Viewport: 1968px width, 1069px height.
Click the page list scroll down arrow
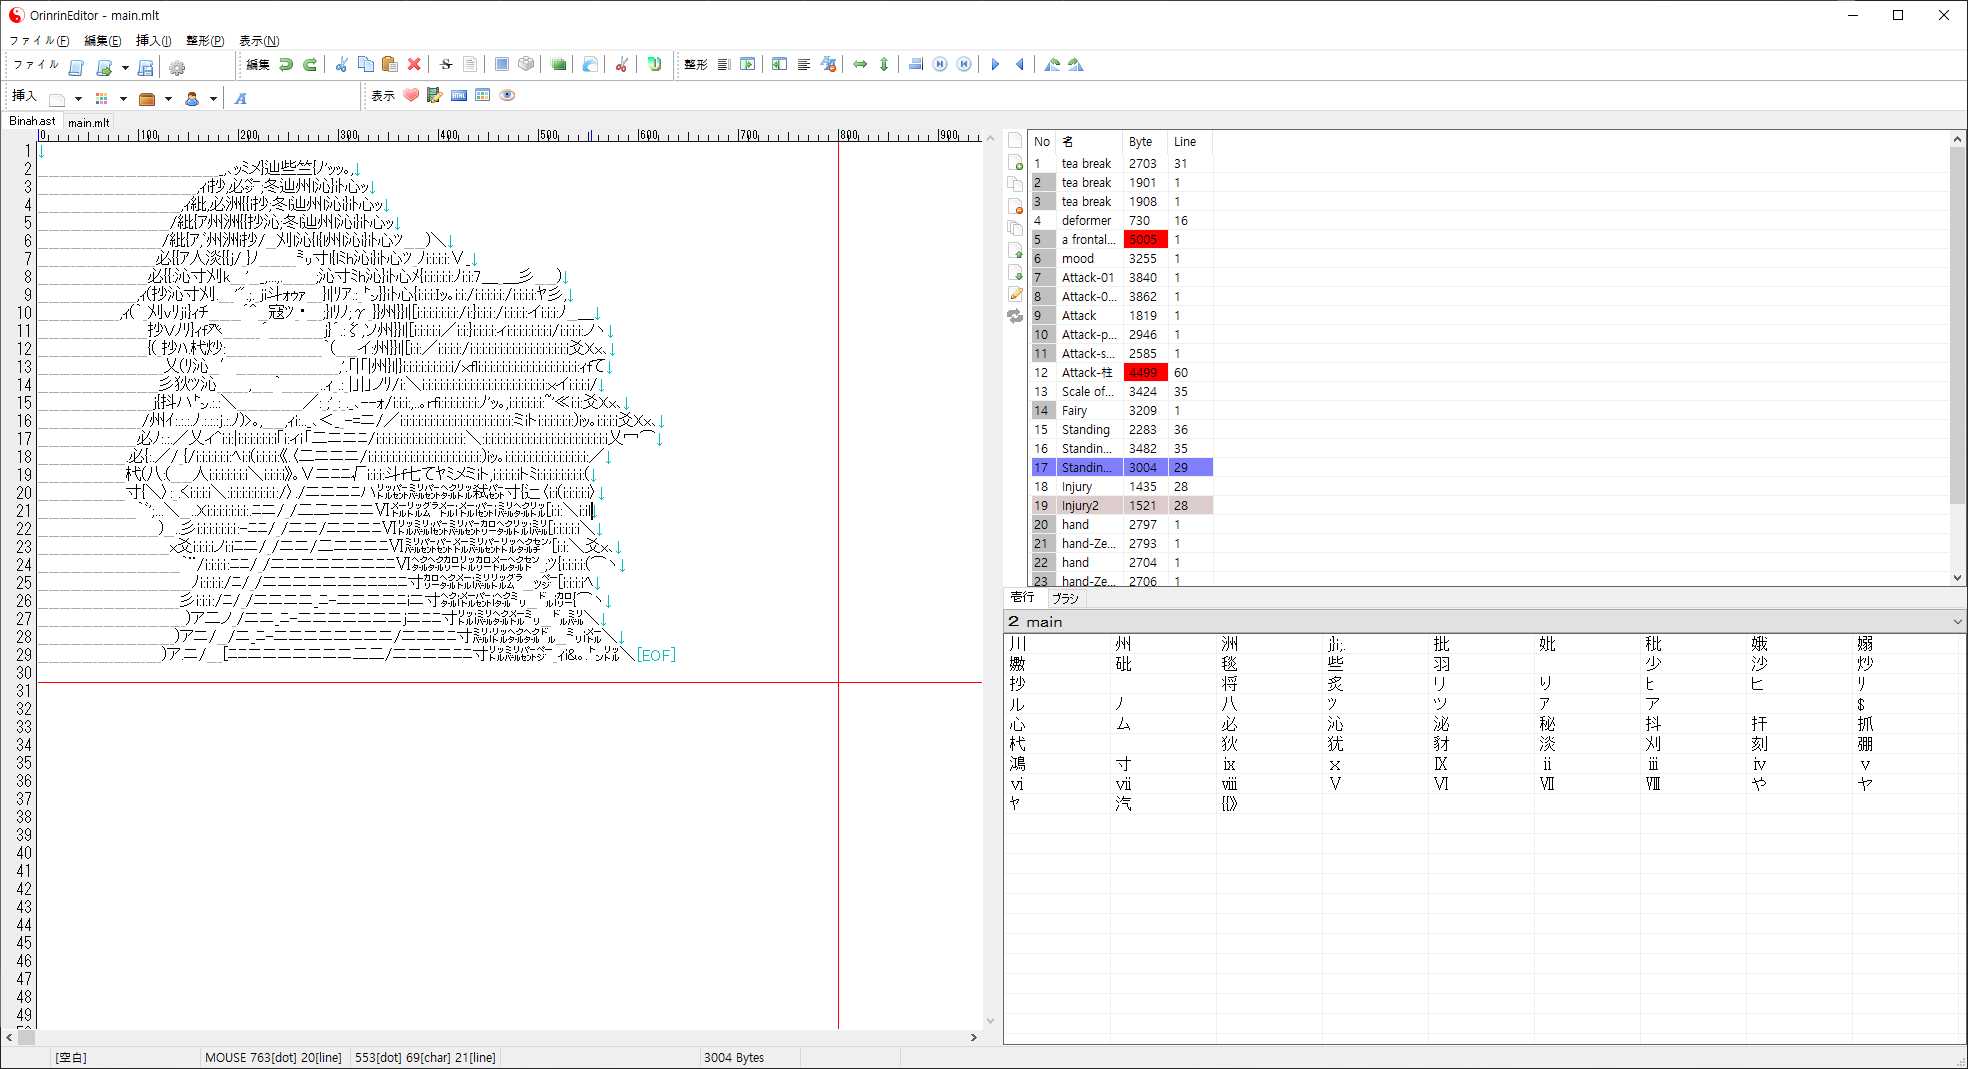1957,578
